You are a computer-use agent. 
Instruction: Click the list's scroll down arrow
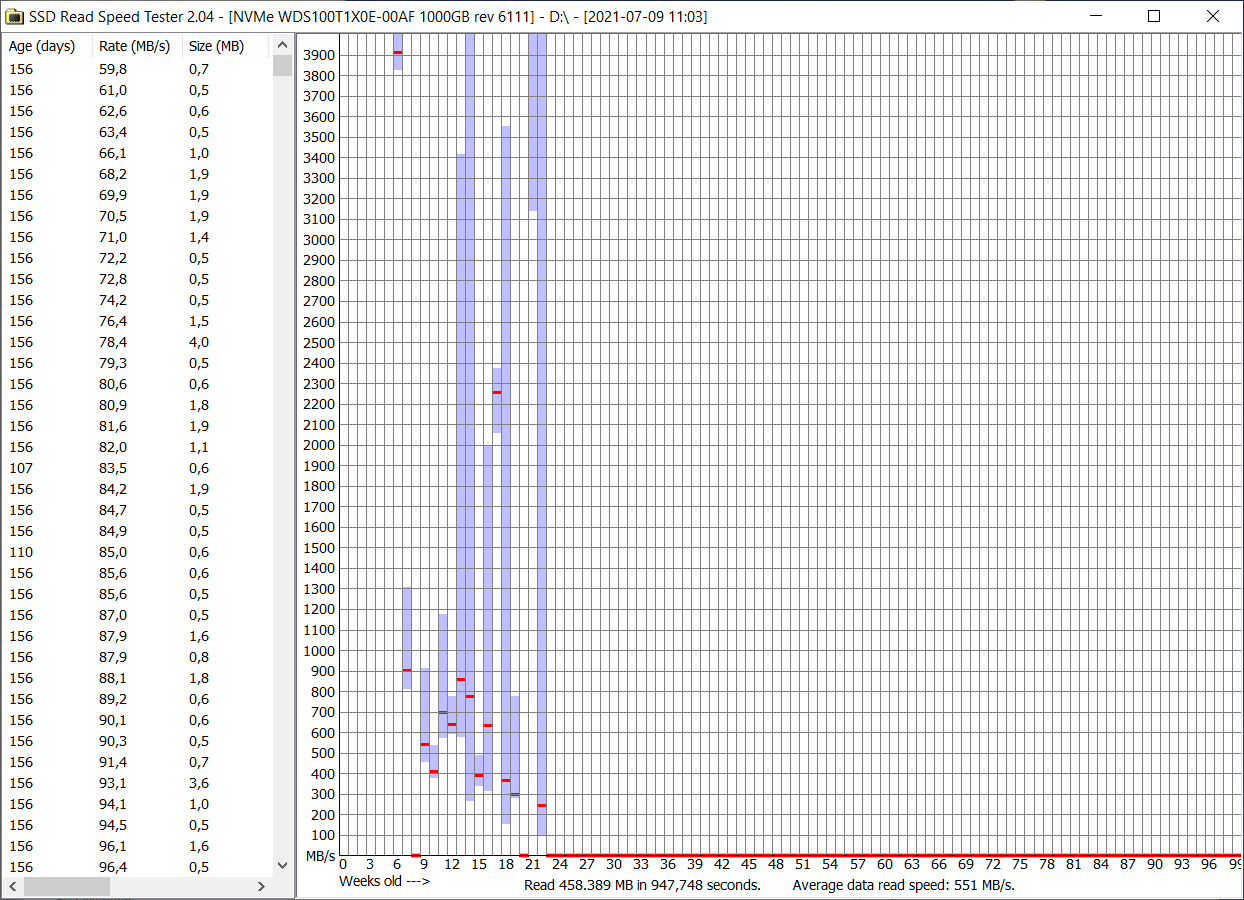[282, 866]
